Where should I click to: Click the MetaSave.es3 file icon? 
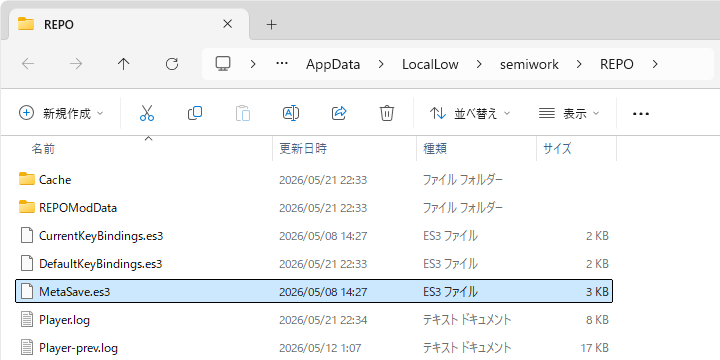28,292
